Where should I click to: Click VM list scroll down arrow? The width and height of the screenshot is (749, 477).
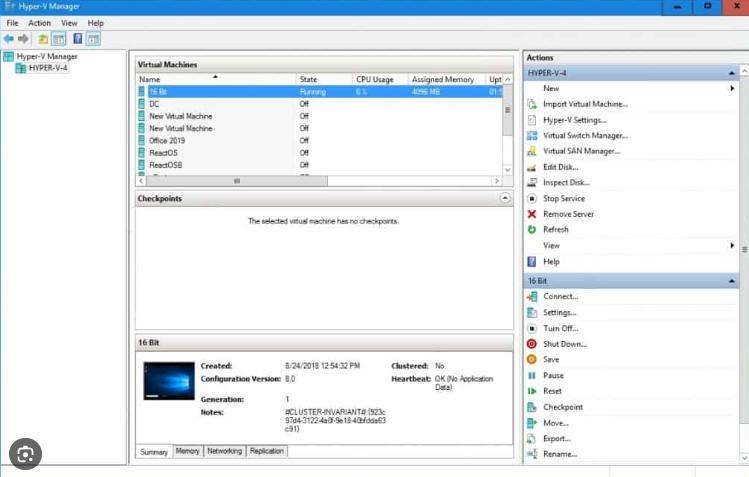[x=508, y=170]
